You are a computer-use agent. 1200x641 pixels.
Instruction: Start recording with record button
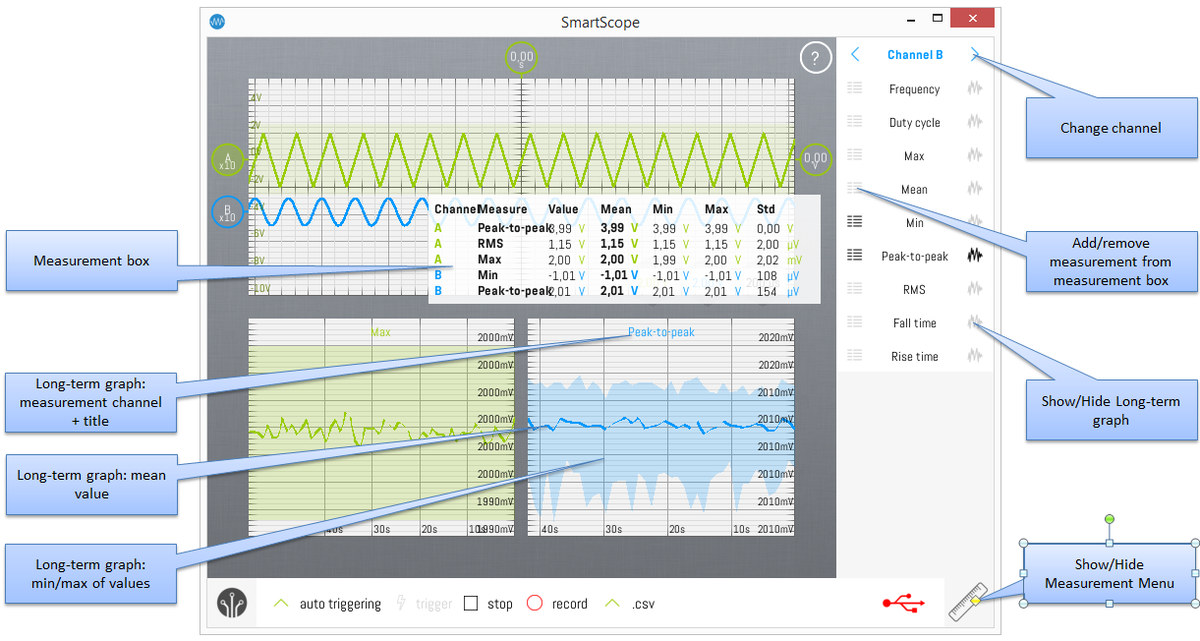pyautogui.click(x=534, y=604)
